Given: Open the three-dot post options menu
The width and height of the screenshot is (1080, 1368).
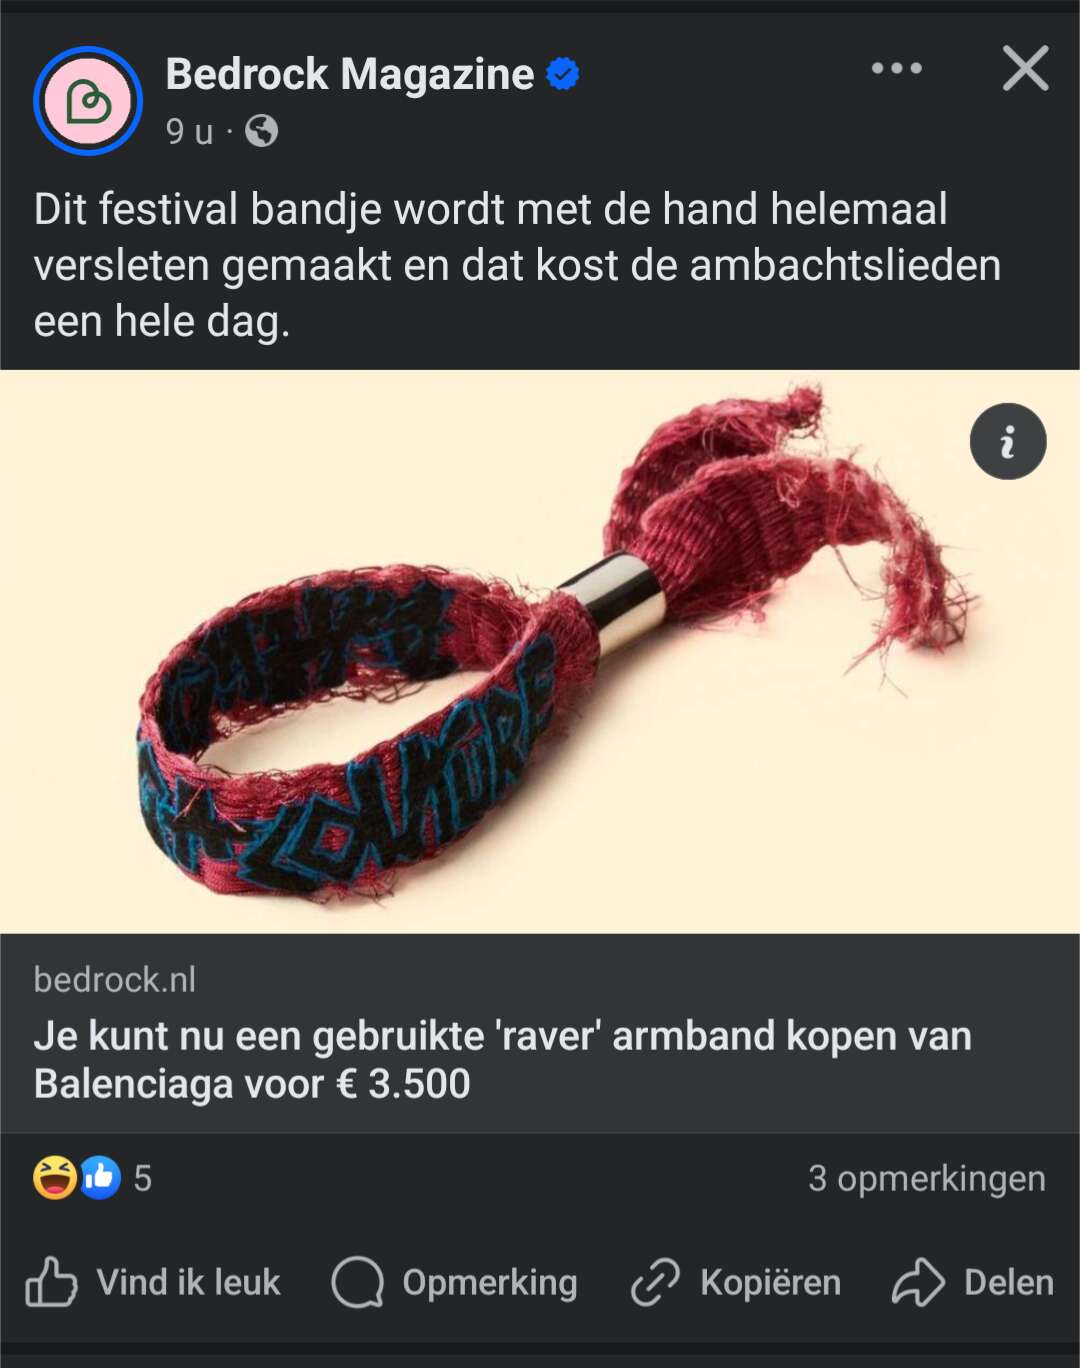Looking at the screenshot, I should click(x=896, y=68).
